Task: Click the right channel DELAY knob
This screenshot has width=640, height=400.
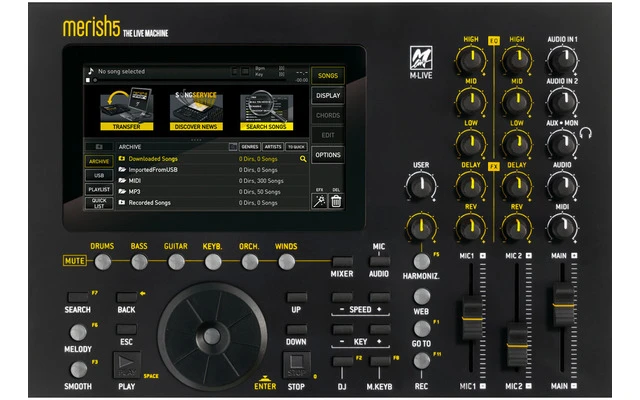Action: [x=517, y=186]
